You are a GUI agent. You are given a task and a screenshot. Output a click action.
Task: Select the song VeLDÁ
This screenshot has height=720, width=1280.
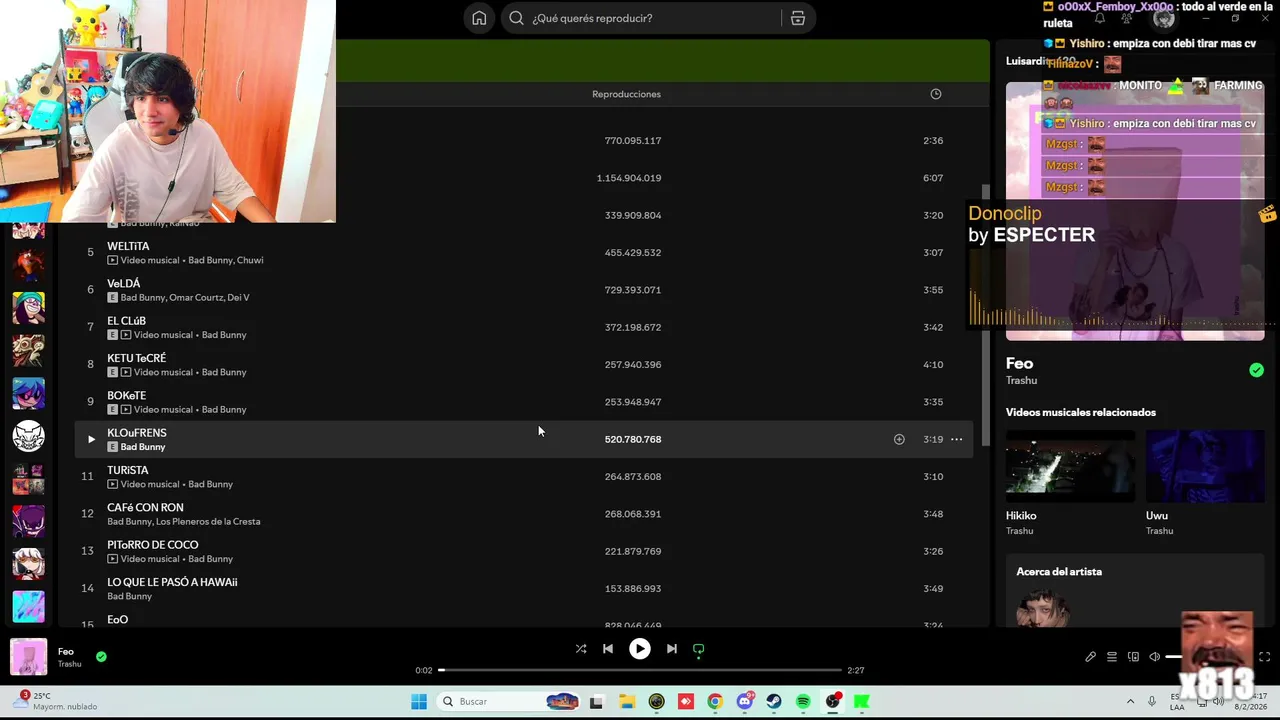click(124, 283)
